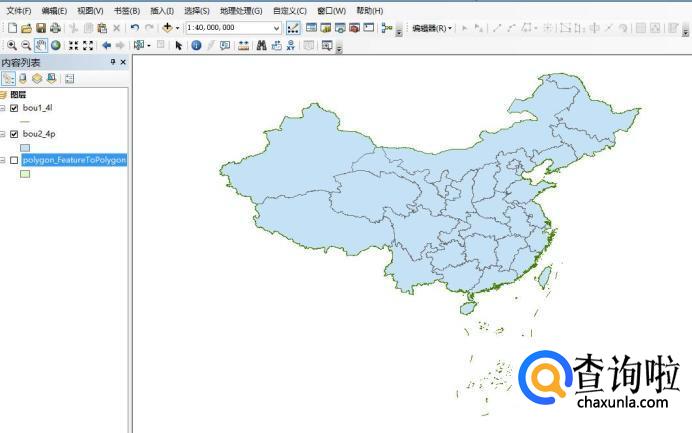Pin the table of contents panel
Screen dimensions: 692x433
[113, 62]
